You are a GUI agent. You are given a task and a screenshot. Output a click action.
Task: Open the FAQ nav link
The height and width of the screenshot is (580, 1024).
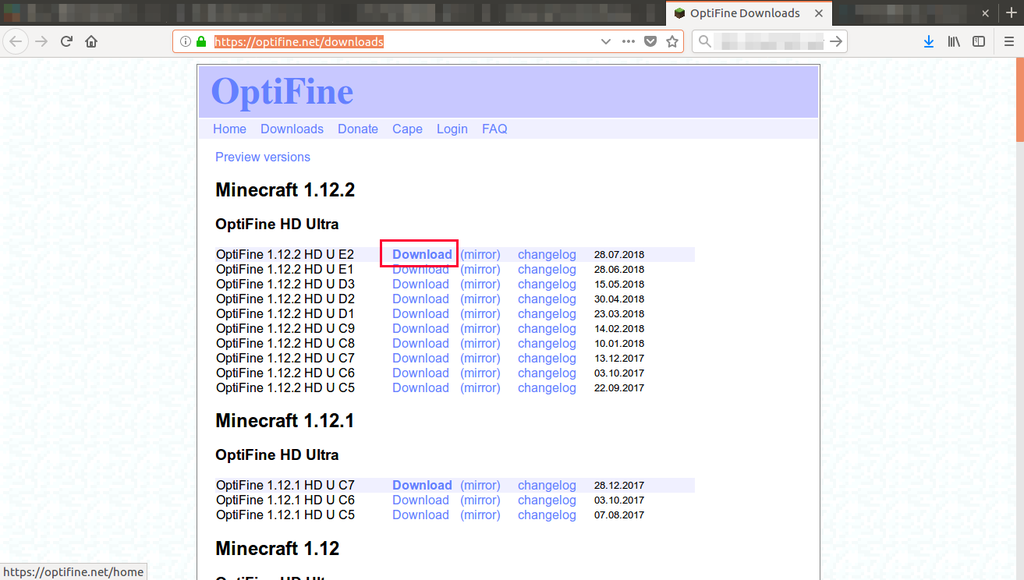(x=494, y=129)
